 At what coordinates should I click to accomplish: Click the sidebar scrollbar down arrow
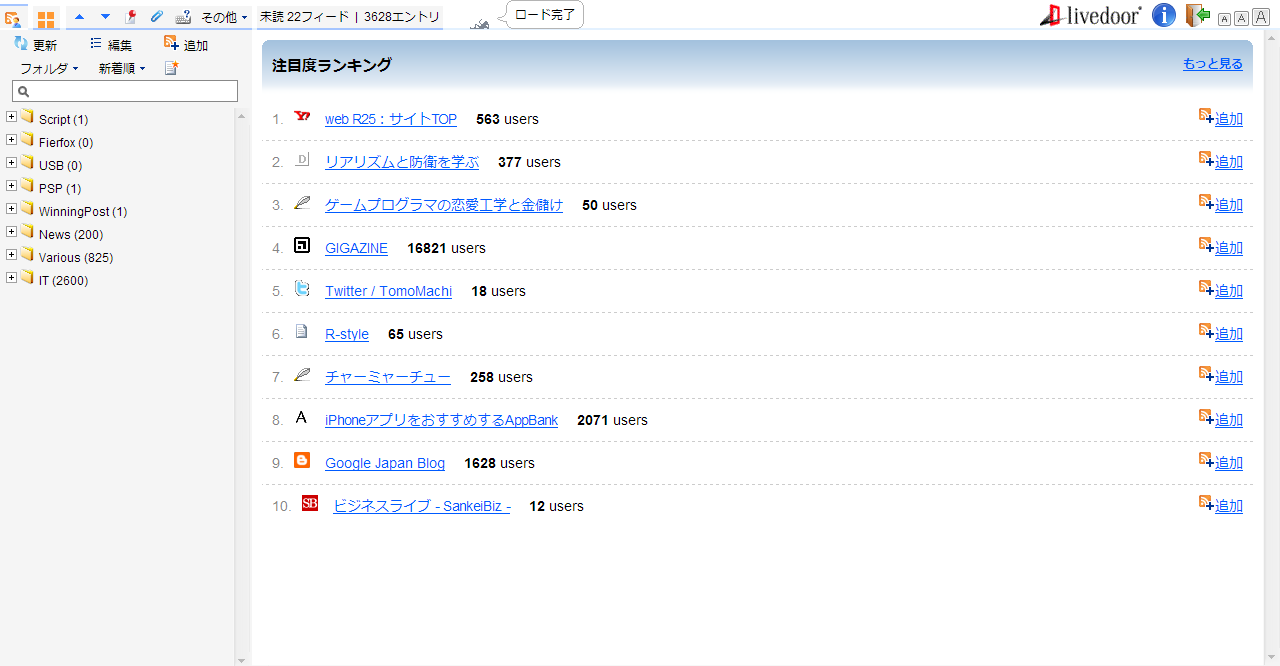click(241, 659)
